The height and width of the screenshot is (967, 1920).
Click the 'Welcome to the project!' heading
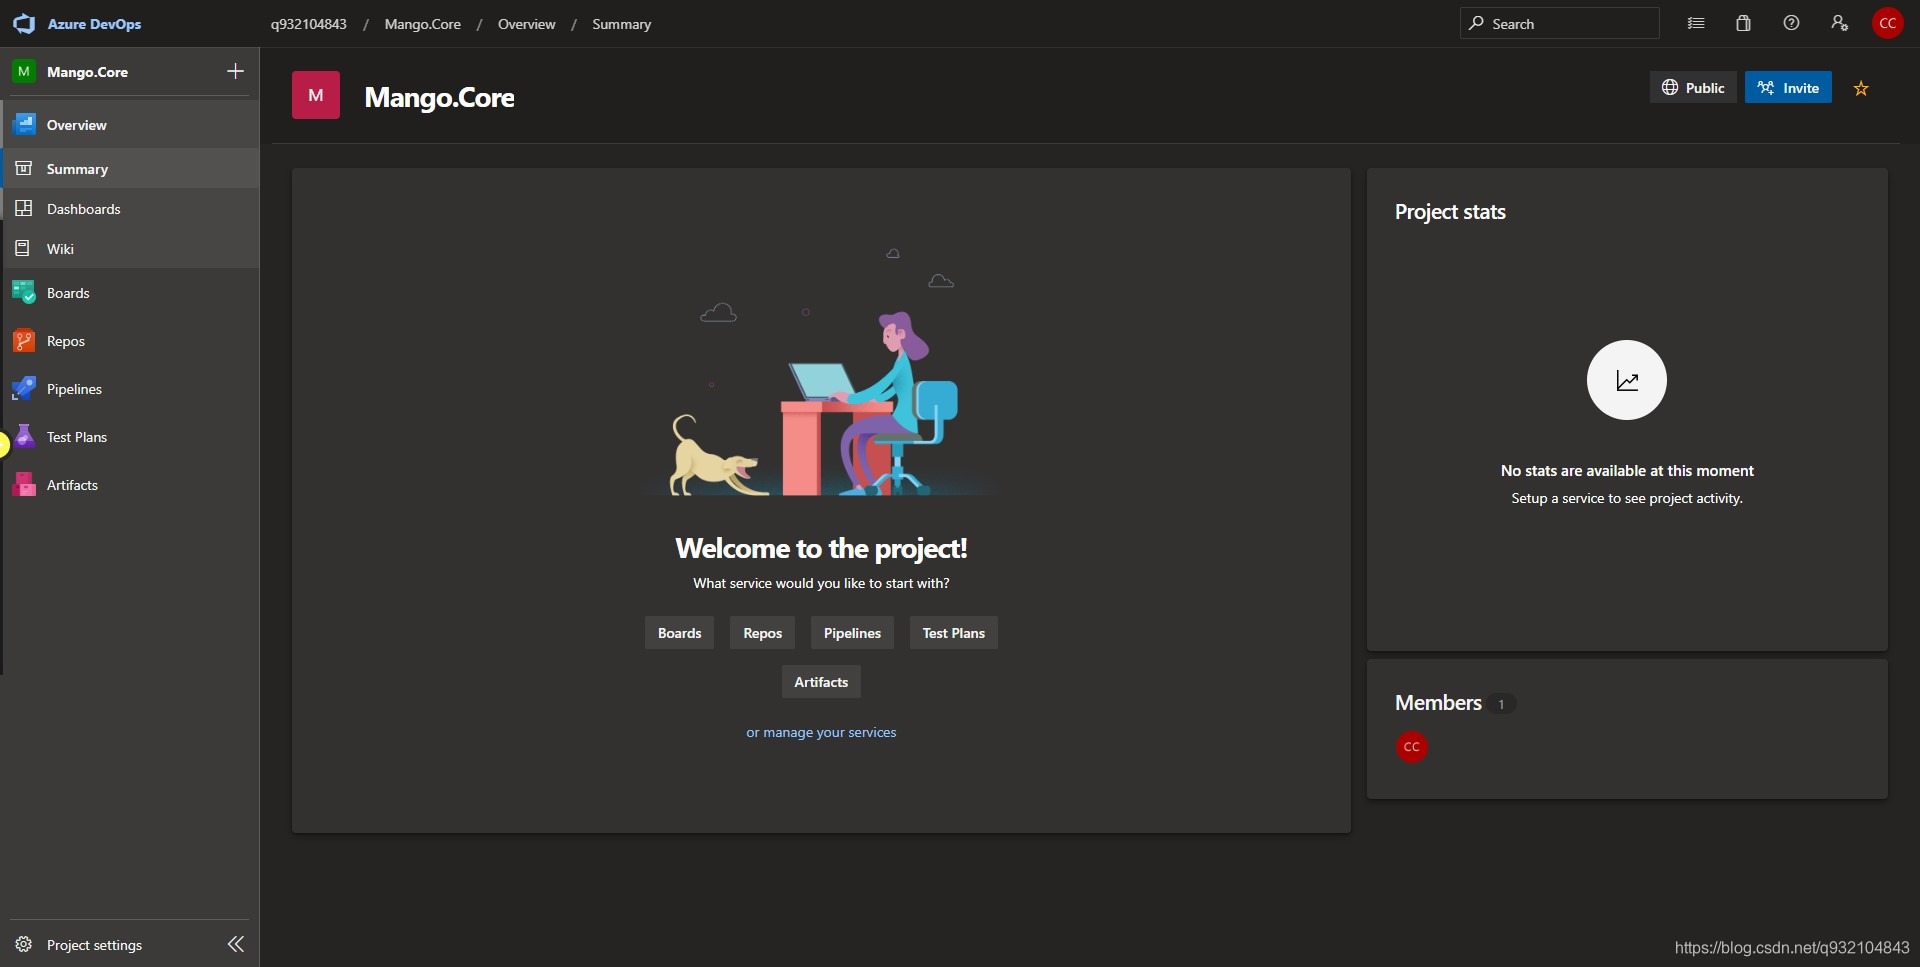pyautogui.click(x=821, y=548)
